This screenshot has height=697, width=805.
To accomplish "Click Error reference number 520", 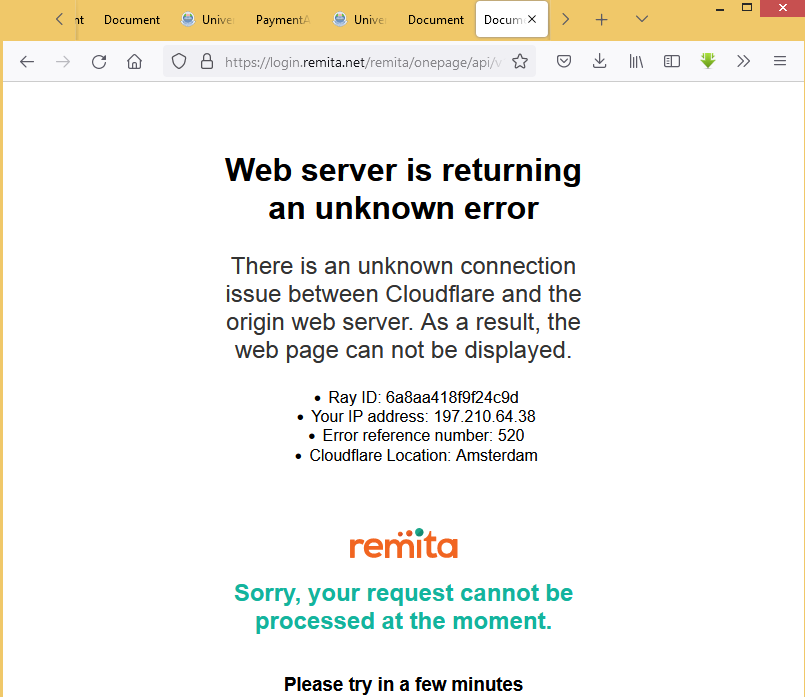I will pyautogui.click(x=423, y=435).
